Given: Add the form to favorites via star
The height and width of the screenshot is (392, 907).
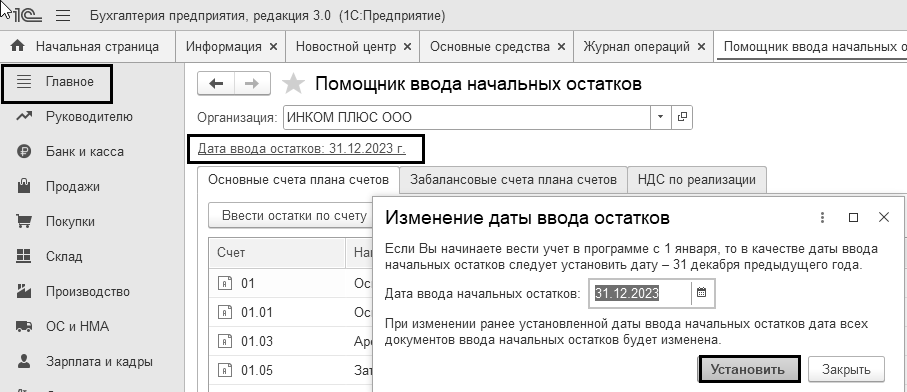Looking at the screenshot, I should (x=293, y=84).
